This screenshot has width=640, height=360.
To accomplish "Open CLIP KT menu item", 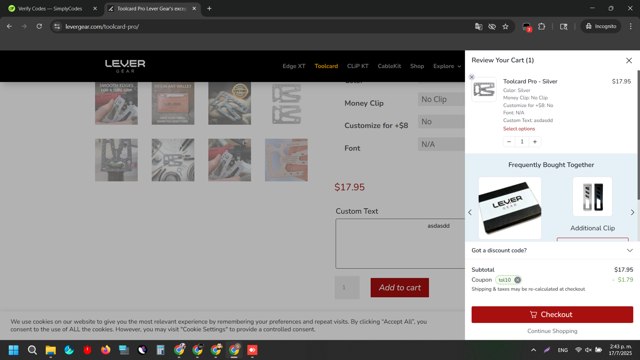I will [x=358, y=66].
